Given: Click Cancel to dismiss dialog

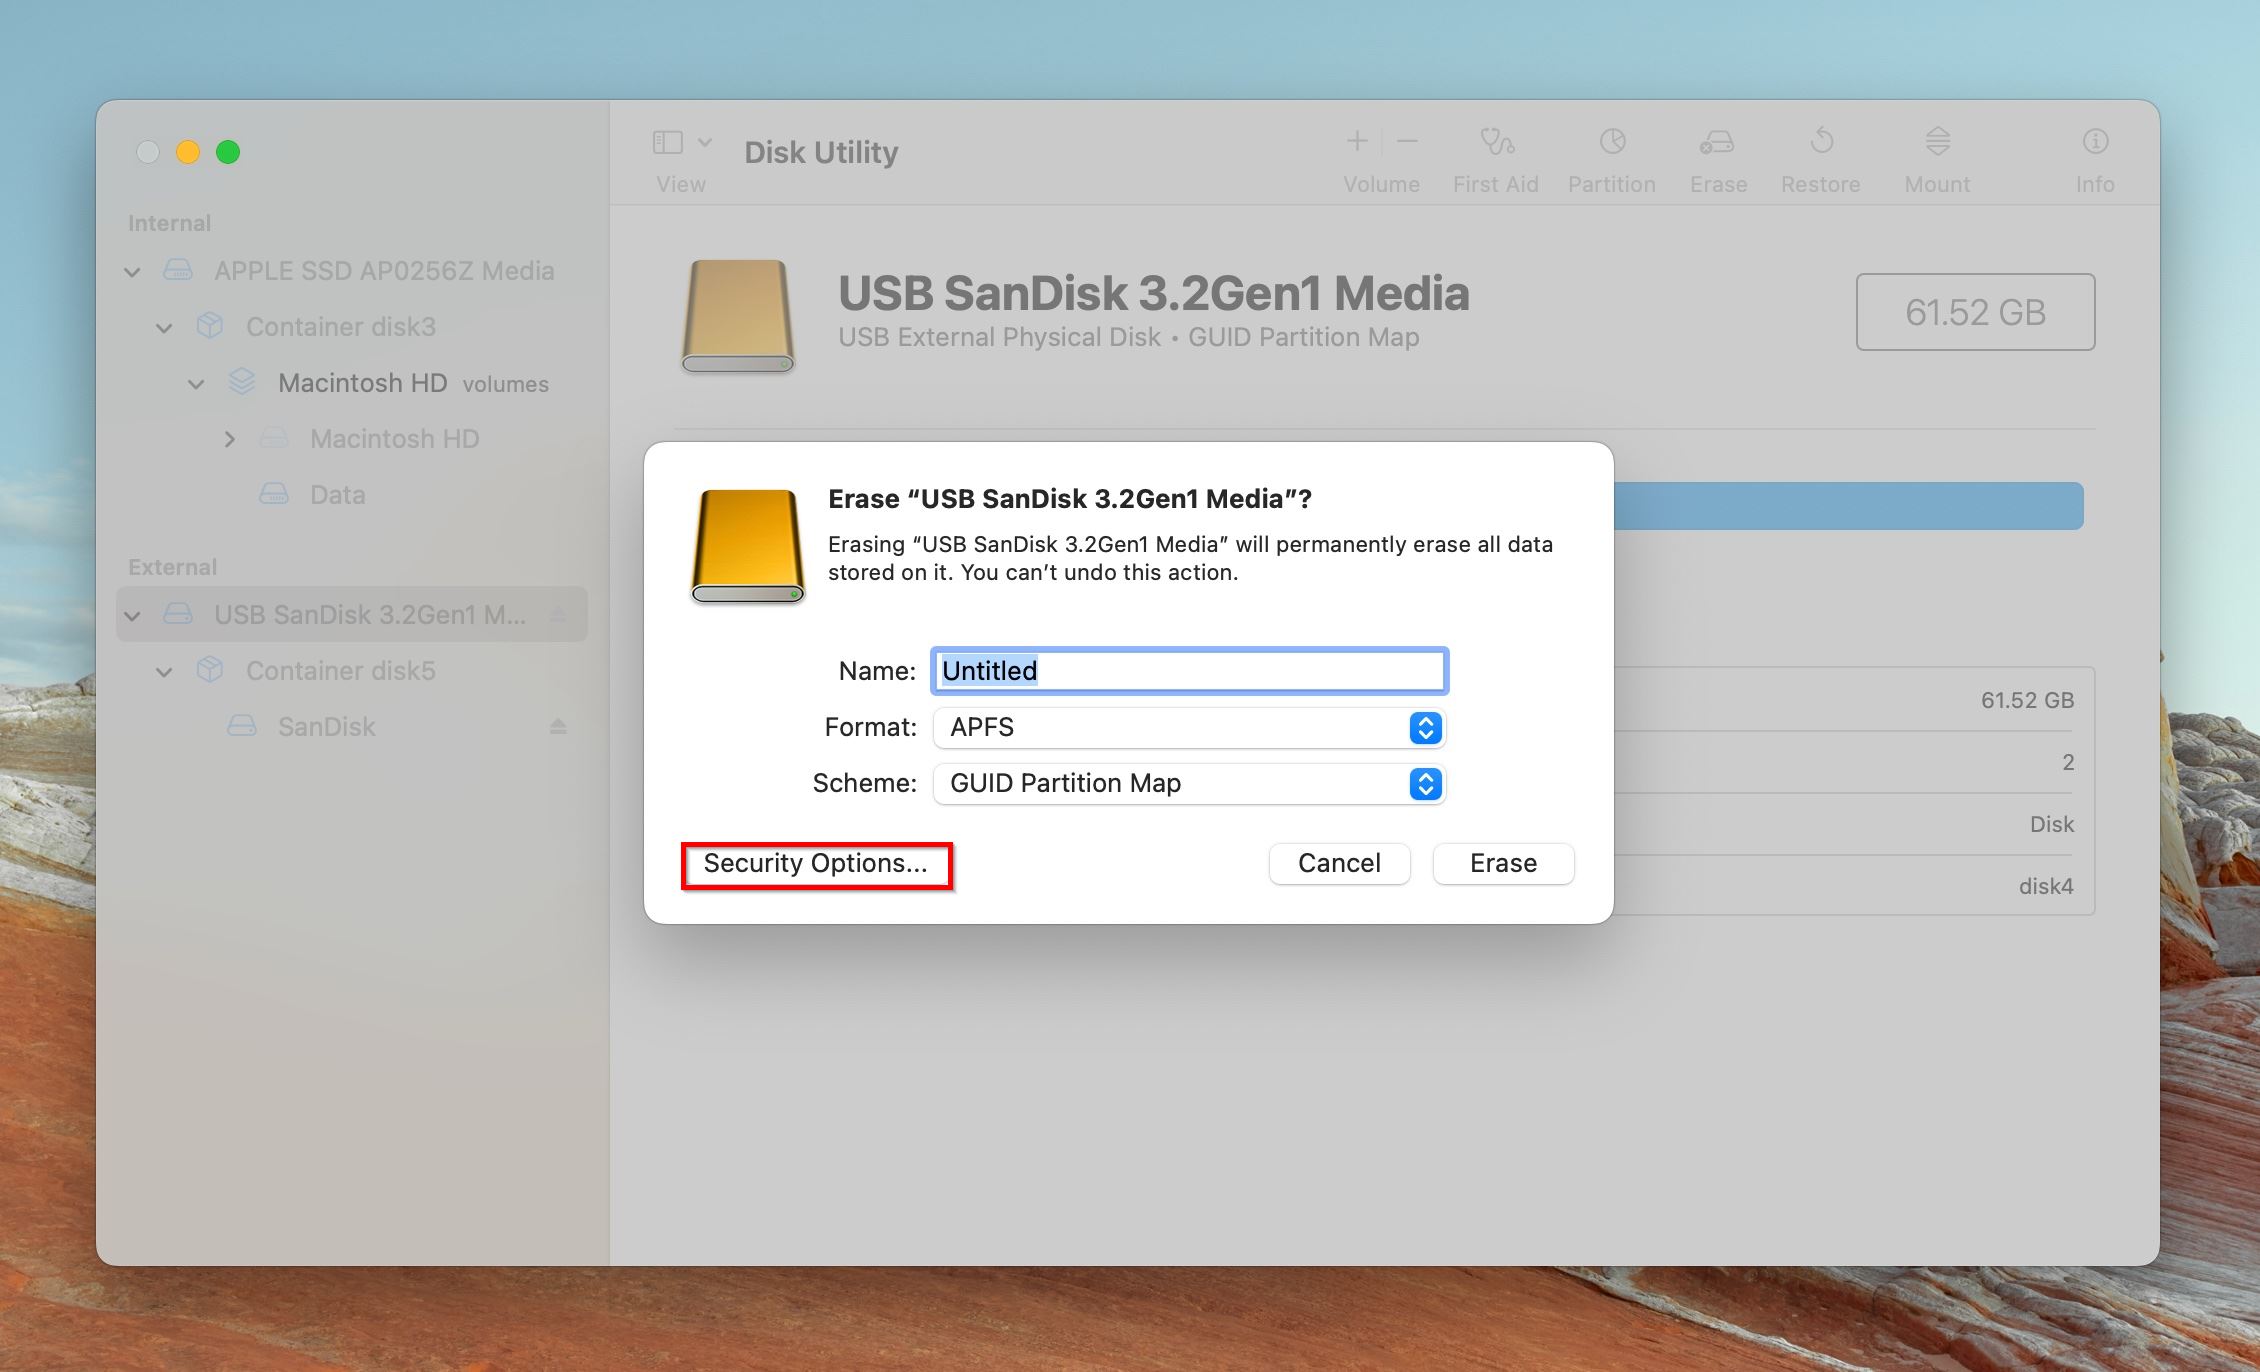Looking at the screenshot, I should 1340,862.
